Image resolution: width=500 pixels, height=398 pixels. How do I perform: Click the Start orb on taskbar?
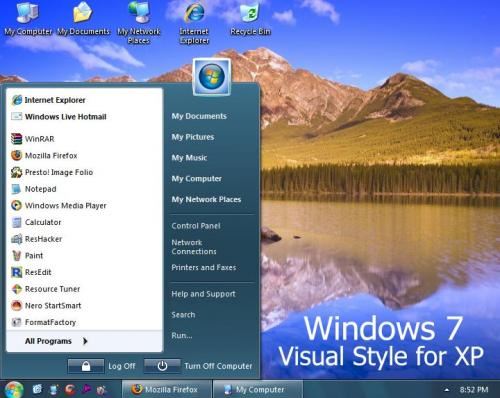point(14,390)
